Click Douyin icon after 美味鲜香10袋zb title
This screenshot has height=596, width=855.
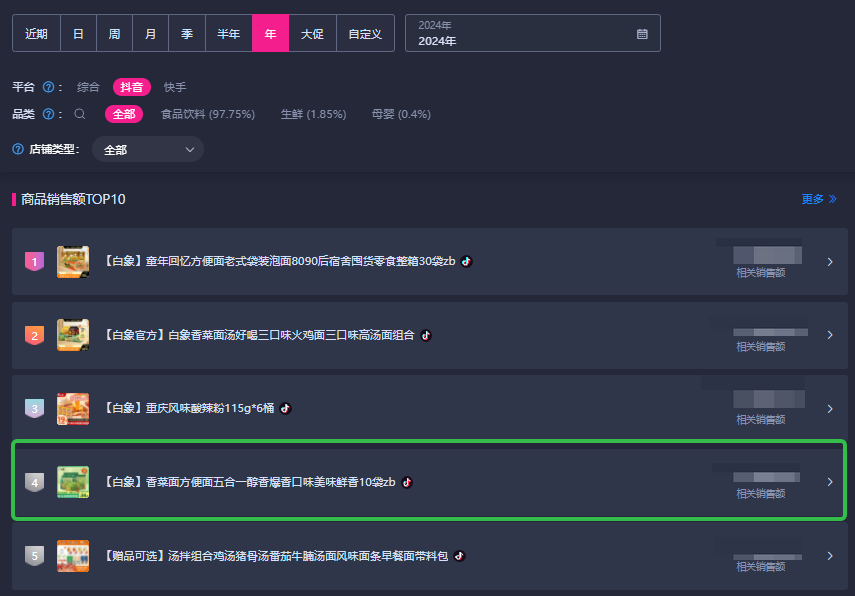[407, 482]
